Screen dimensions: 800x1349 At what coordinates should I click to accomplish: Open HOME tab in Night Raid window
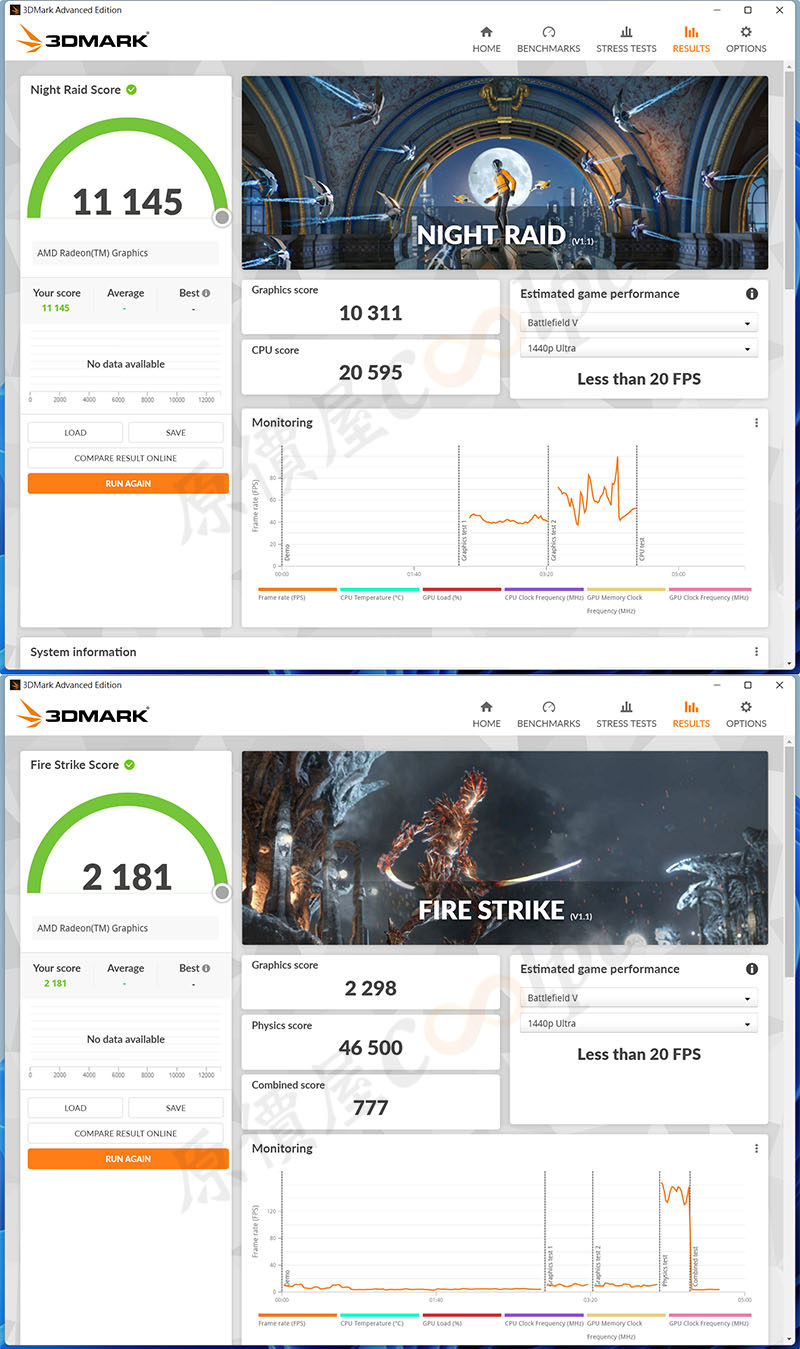click(486, 40)
